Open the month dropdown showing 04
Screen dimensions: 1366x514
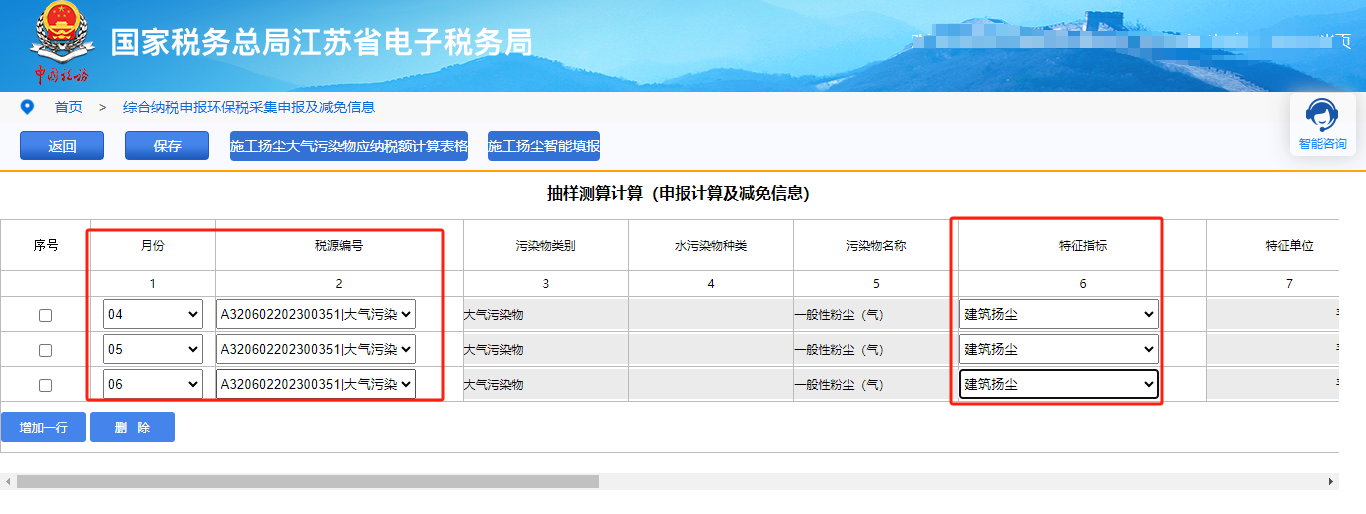tap(152, 315)
